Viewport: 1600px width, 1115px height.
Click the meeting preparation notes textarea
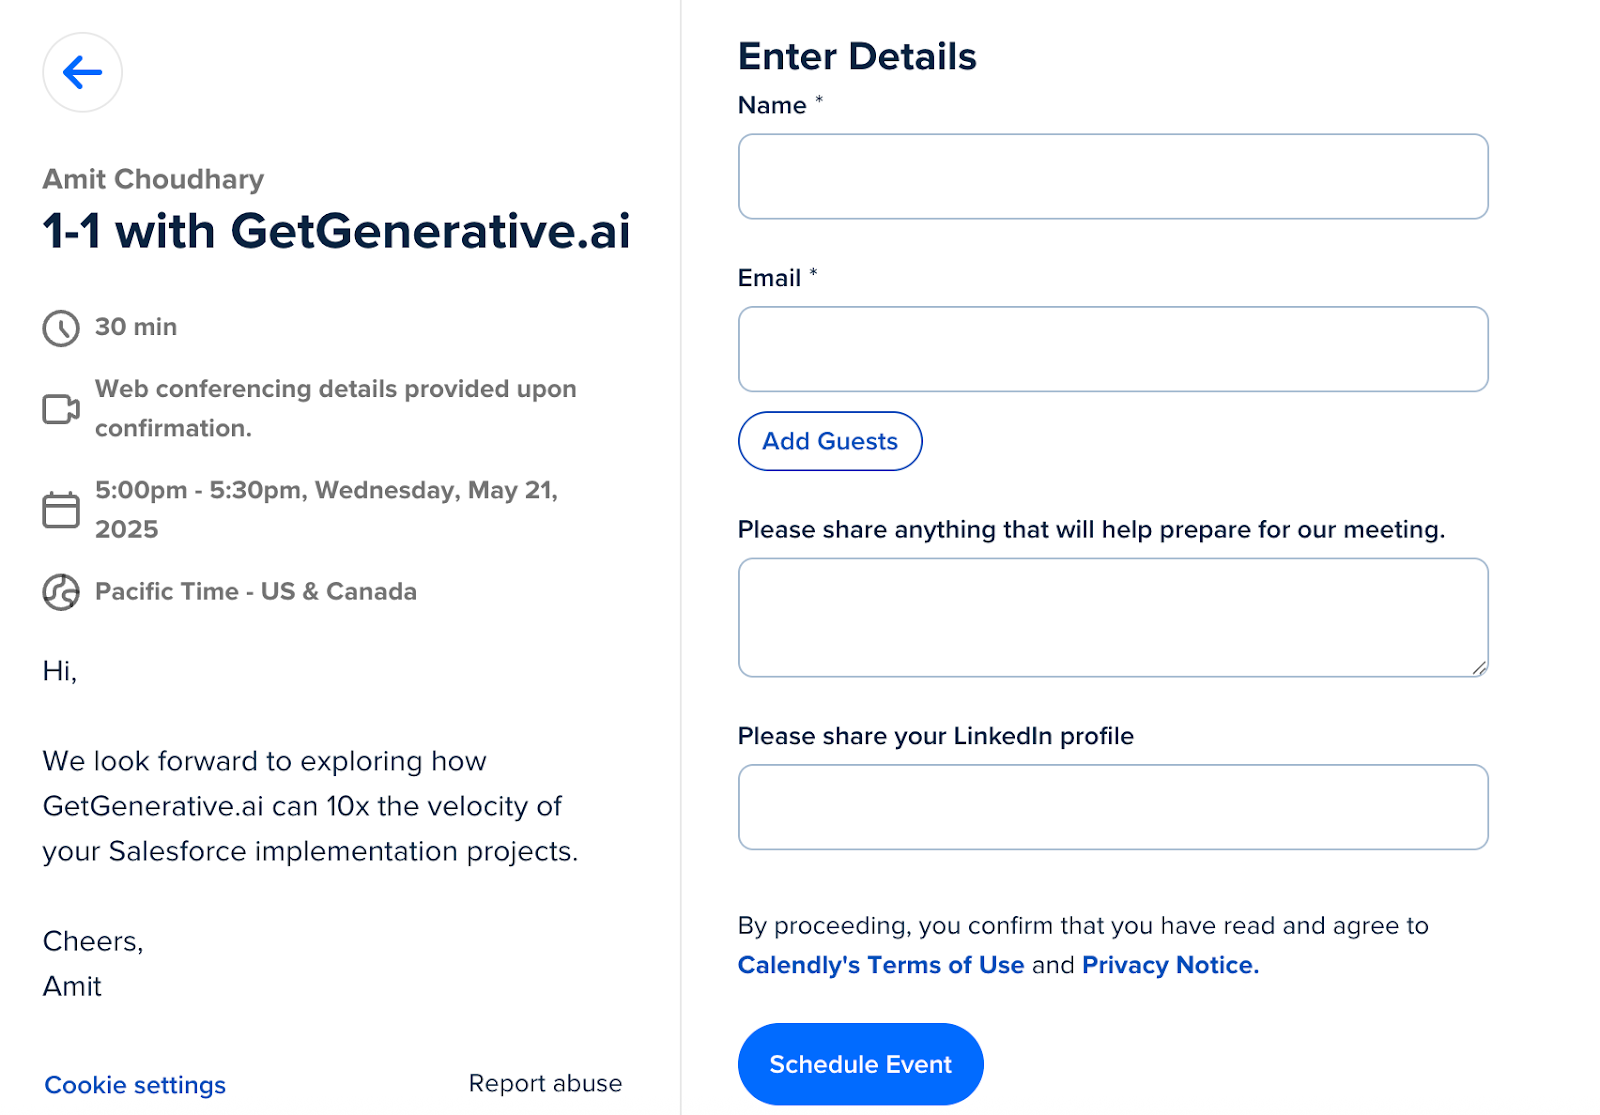pyautogui.click(x=1113, y=618)
